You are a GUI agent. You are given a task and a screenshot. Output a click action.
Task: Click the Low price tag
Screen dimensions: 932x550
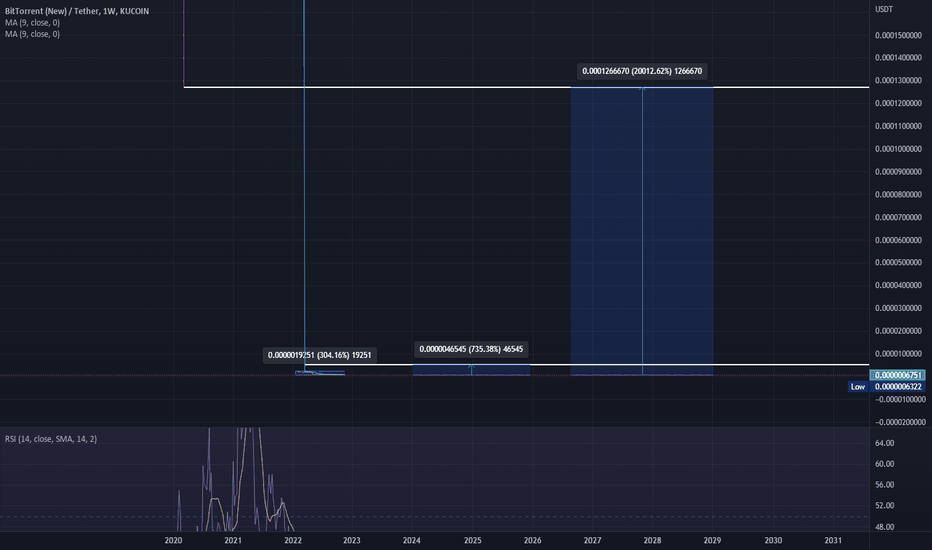858,386
